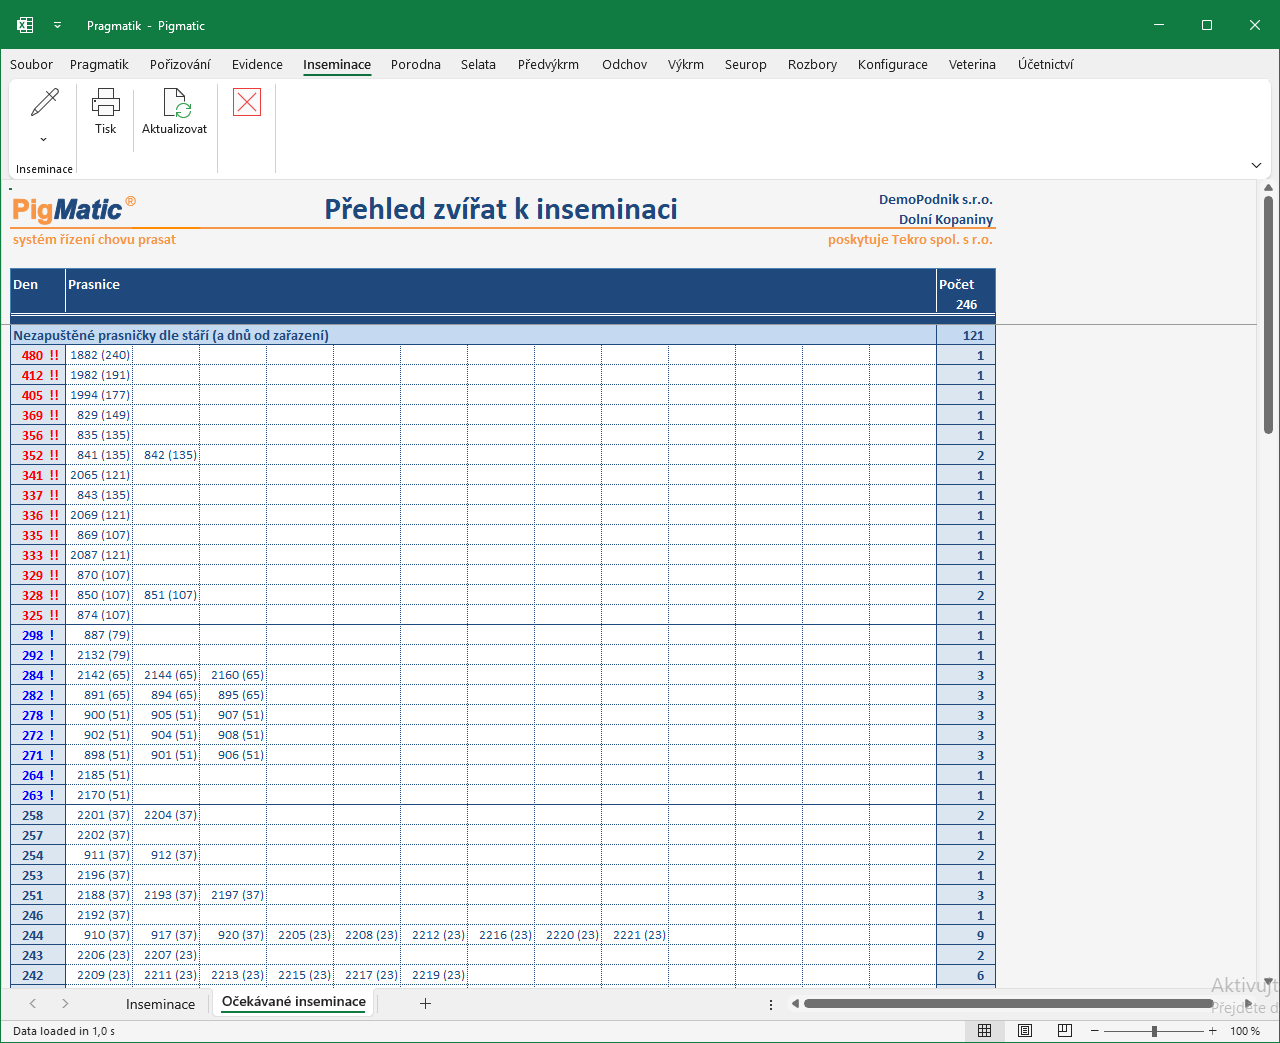Screen dimensions: 1280x1043
Task: Click the vertical scrollbar thumb
Action: (x=1268, y=315)
